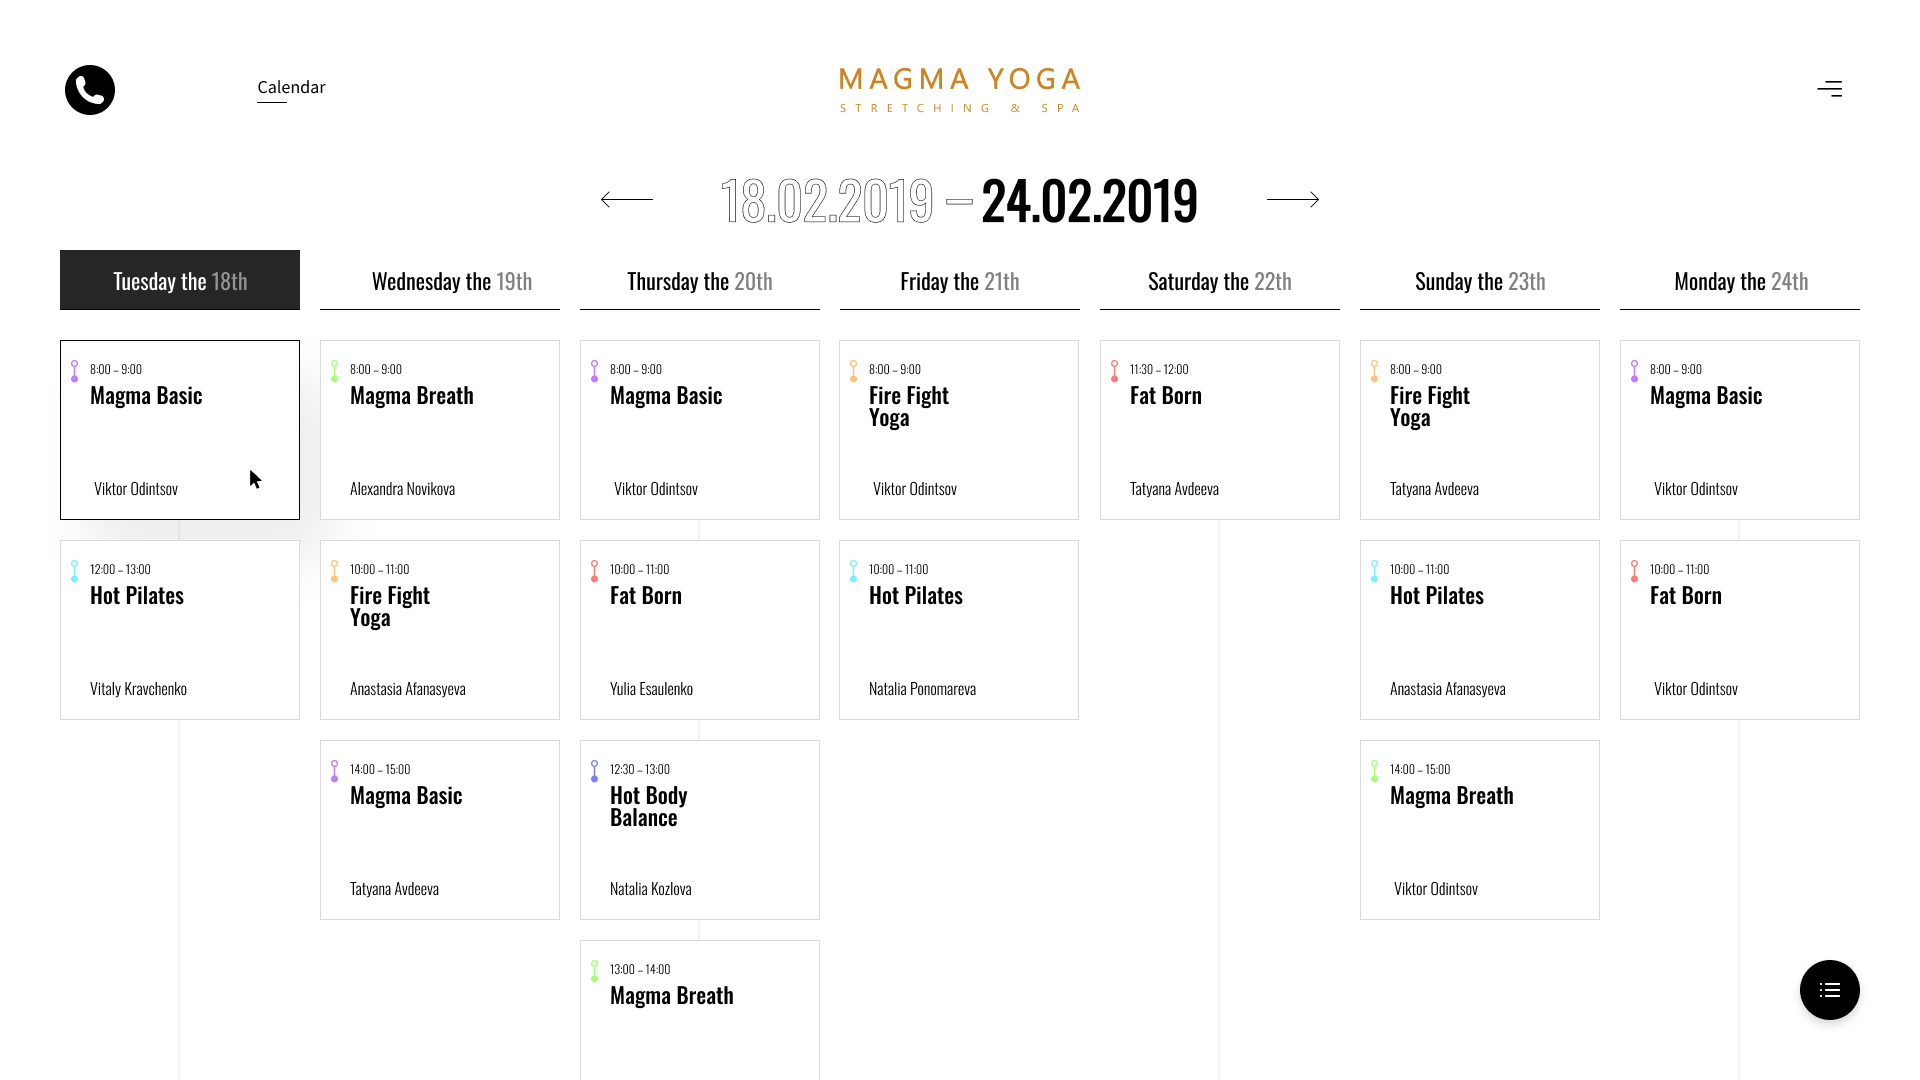Open Friday 10:00 Hot Pilates class
This screenshot has width=1920, height=1080.
pos(959,630)
